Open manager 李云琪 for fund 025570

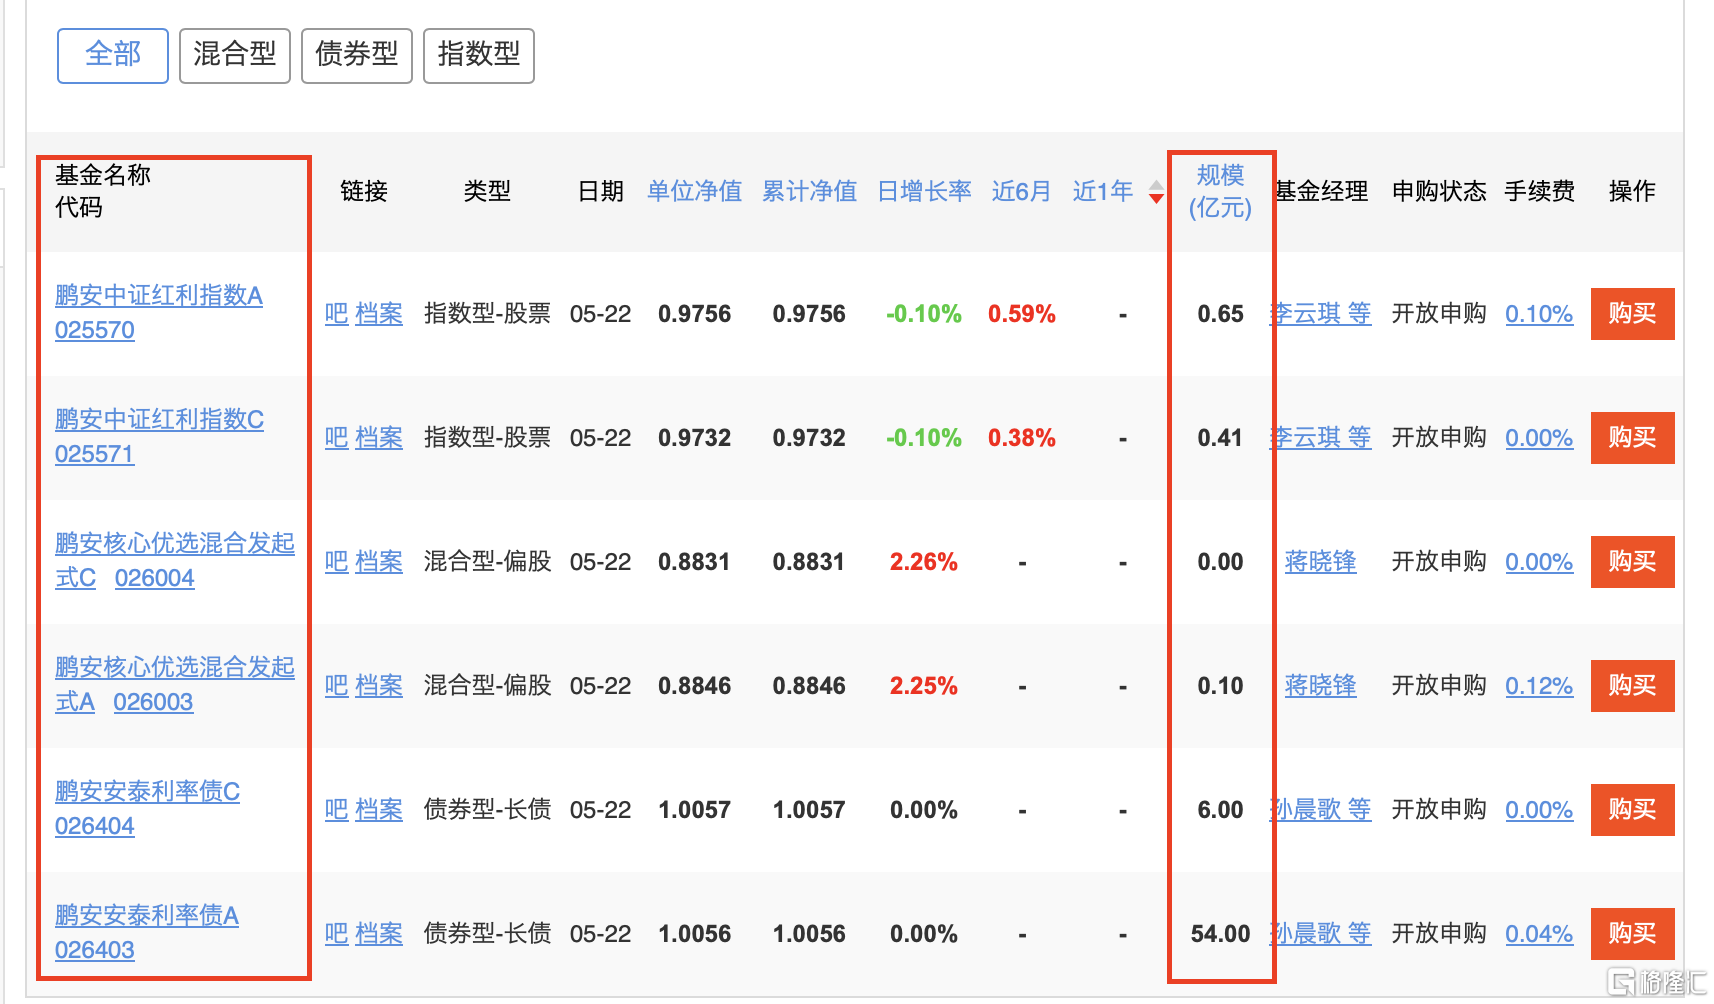coord(1321,314)
